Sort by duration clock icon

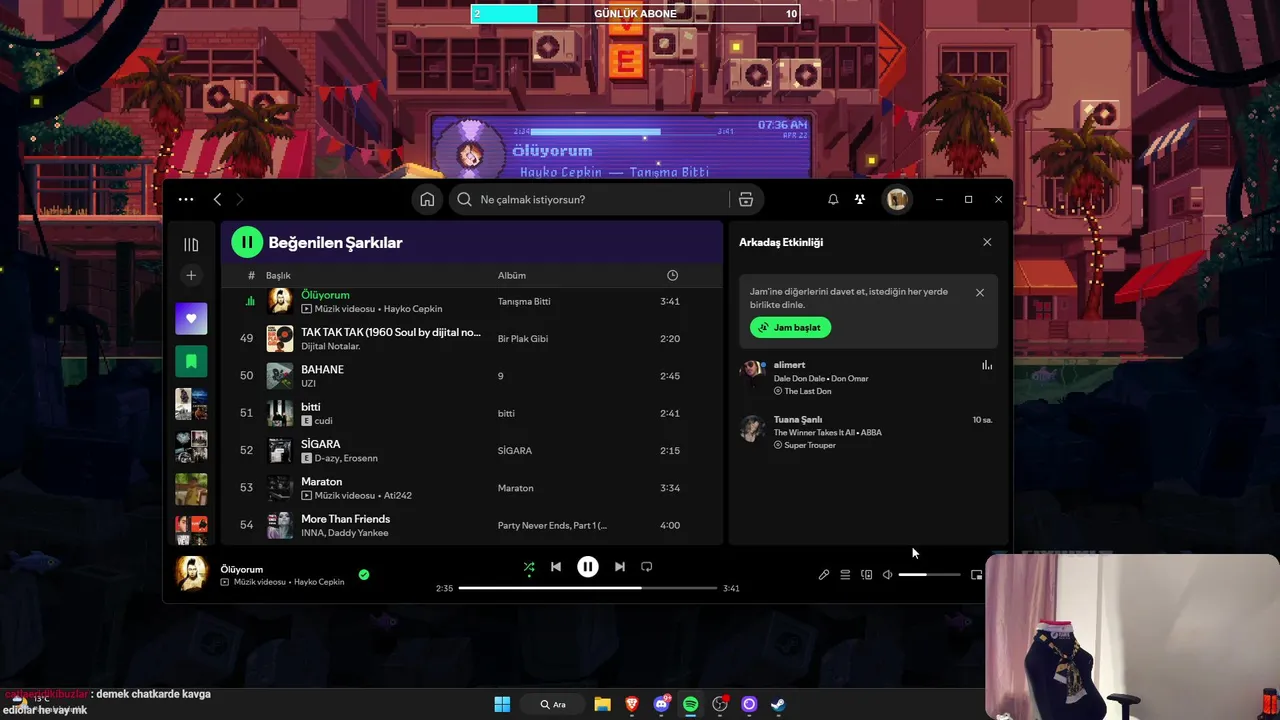(x=672, y=275)
